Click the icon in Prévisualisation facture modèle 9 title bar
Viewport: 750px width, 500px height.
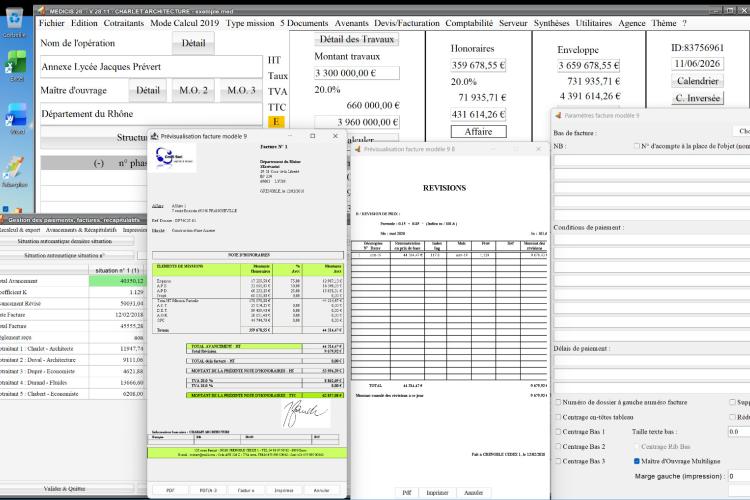click(154, 136)
